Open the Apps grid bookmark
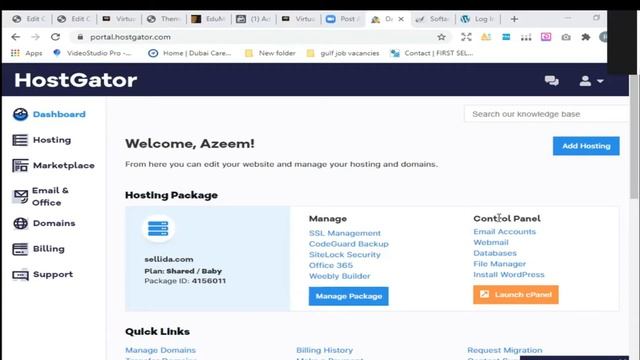This screenshot has height=360, width=640. (x=27, y=53)
